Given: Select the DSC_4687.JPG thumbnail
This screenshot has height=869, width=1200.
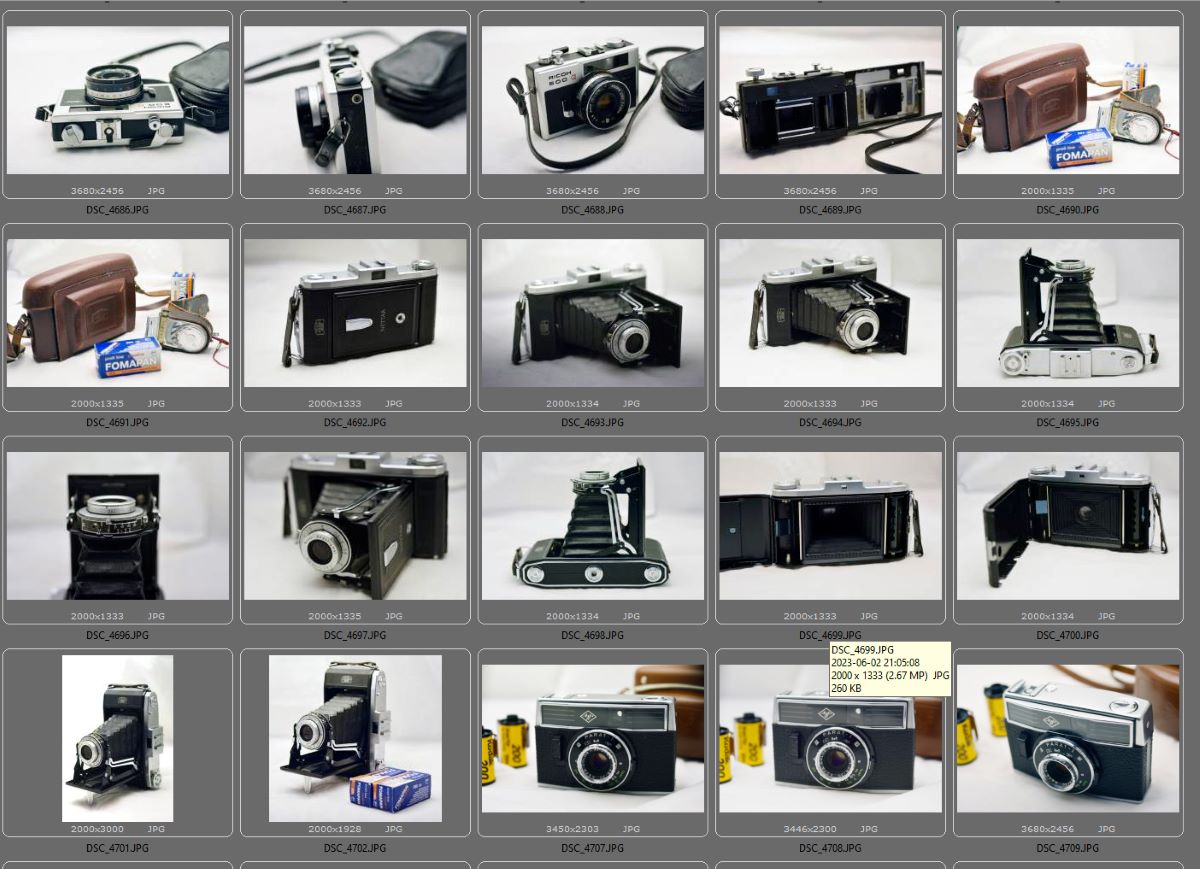Looking at the screenshot, I should click(x=355, y=100).
